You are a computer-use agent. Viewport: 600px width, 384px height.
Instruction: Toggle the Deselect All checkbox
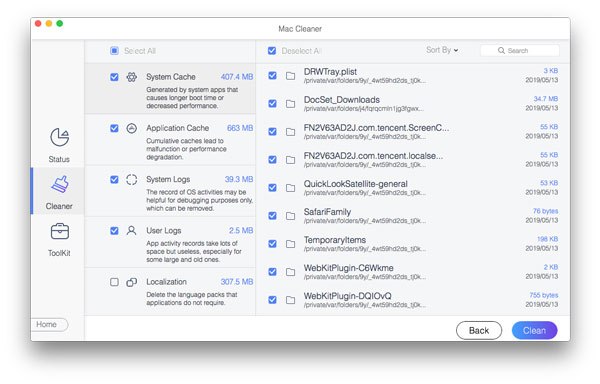pos(272,50)
